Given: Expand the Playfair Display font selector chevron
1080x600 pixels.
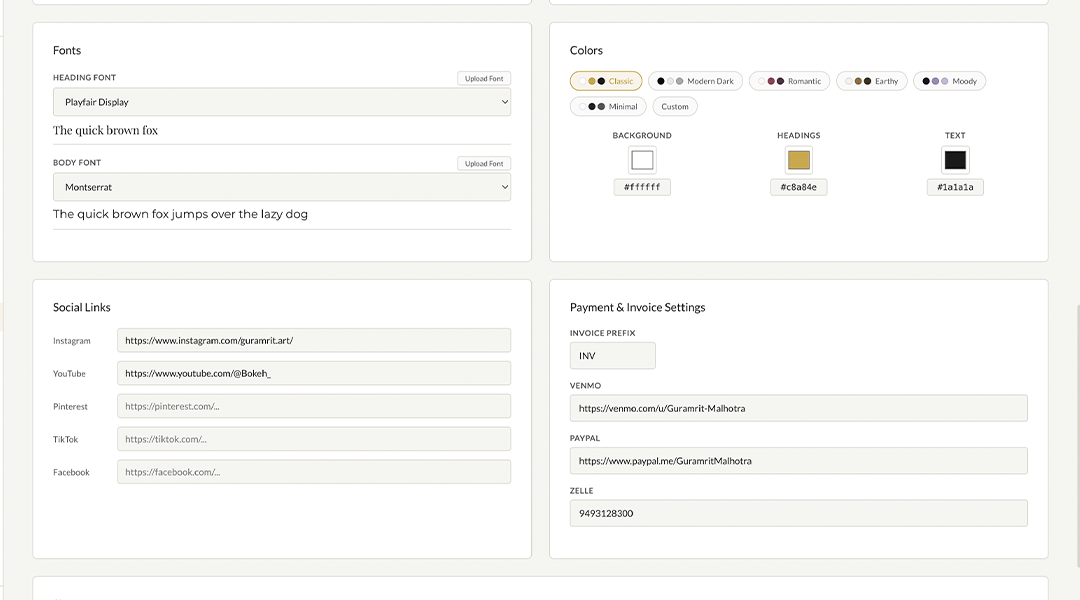Looking at the screenshot, I should coord(503,101).
